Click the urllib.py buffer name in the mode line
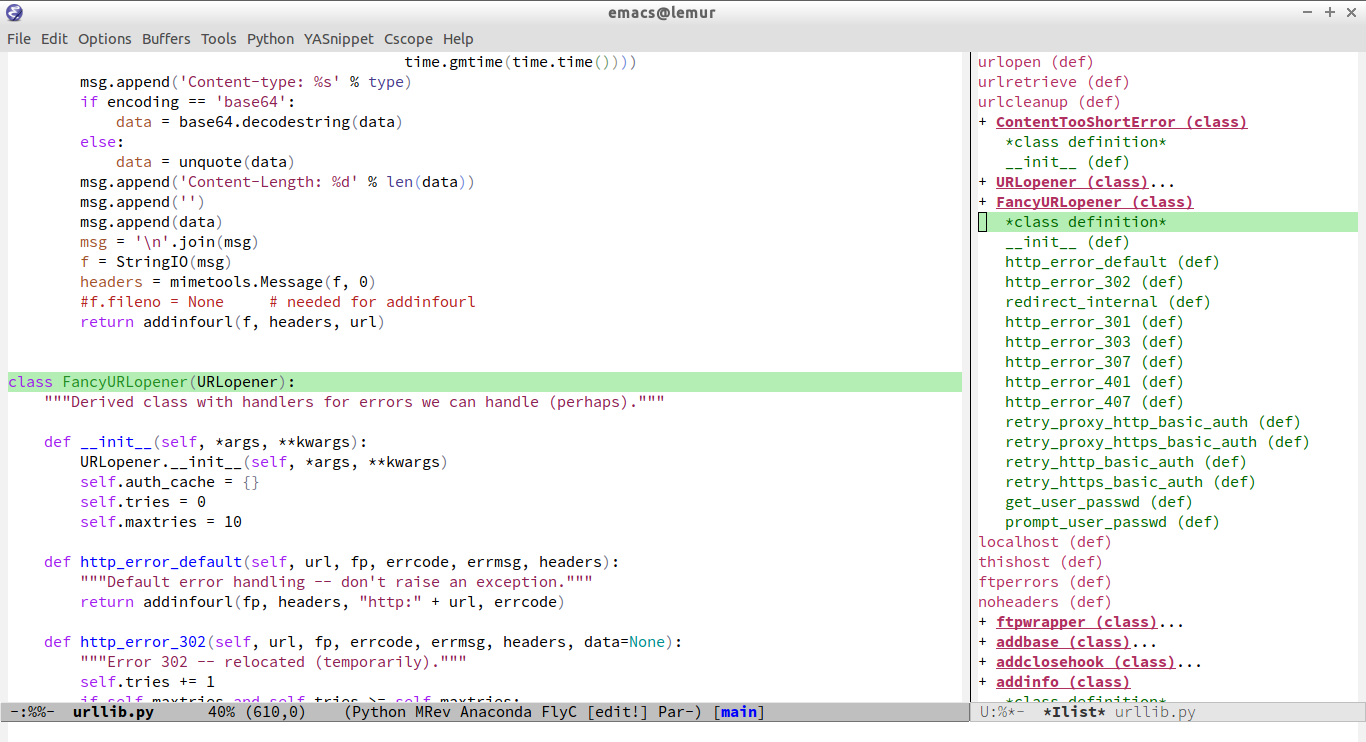This screenshot has width=1366, height=742. coord(113,712)
